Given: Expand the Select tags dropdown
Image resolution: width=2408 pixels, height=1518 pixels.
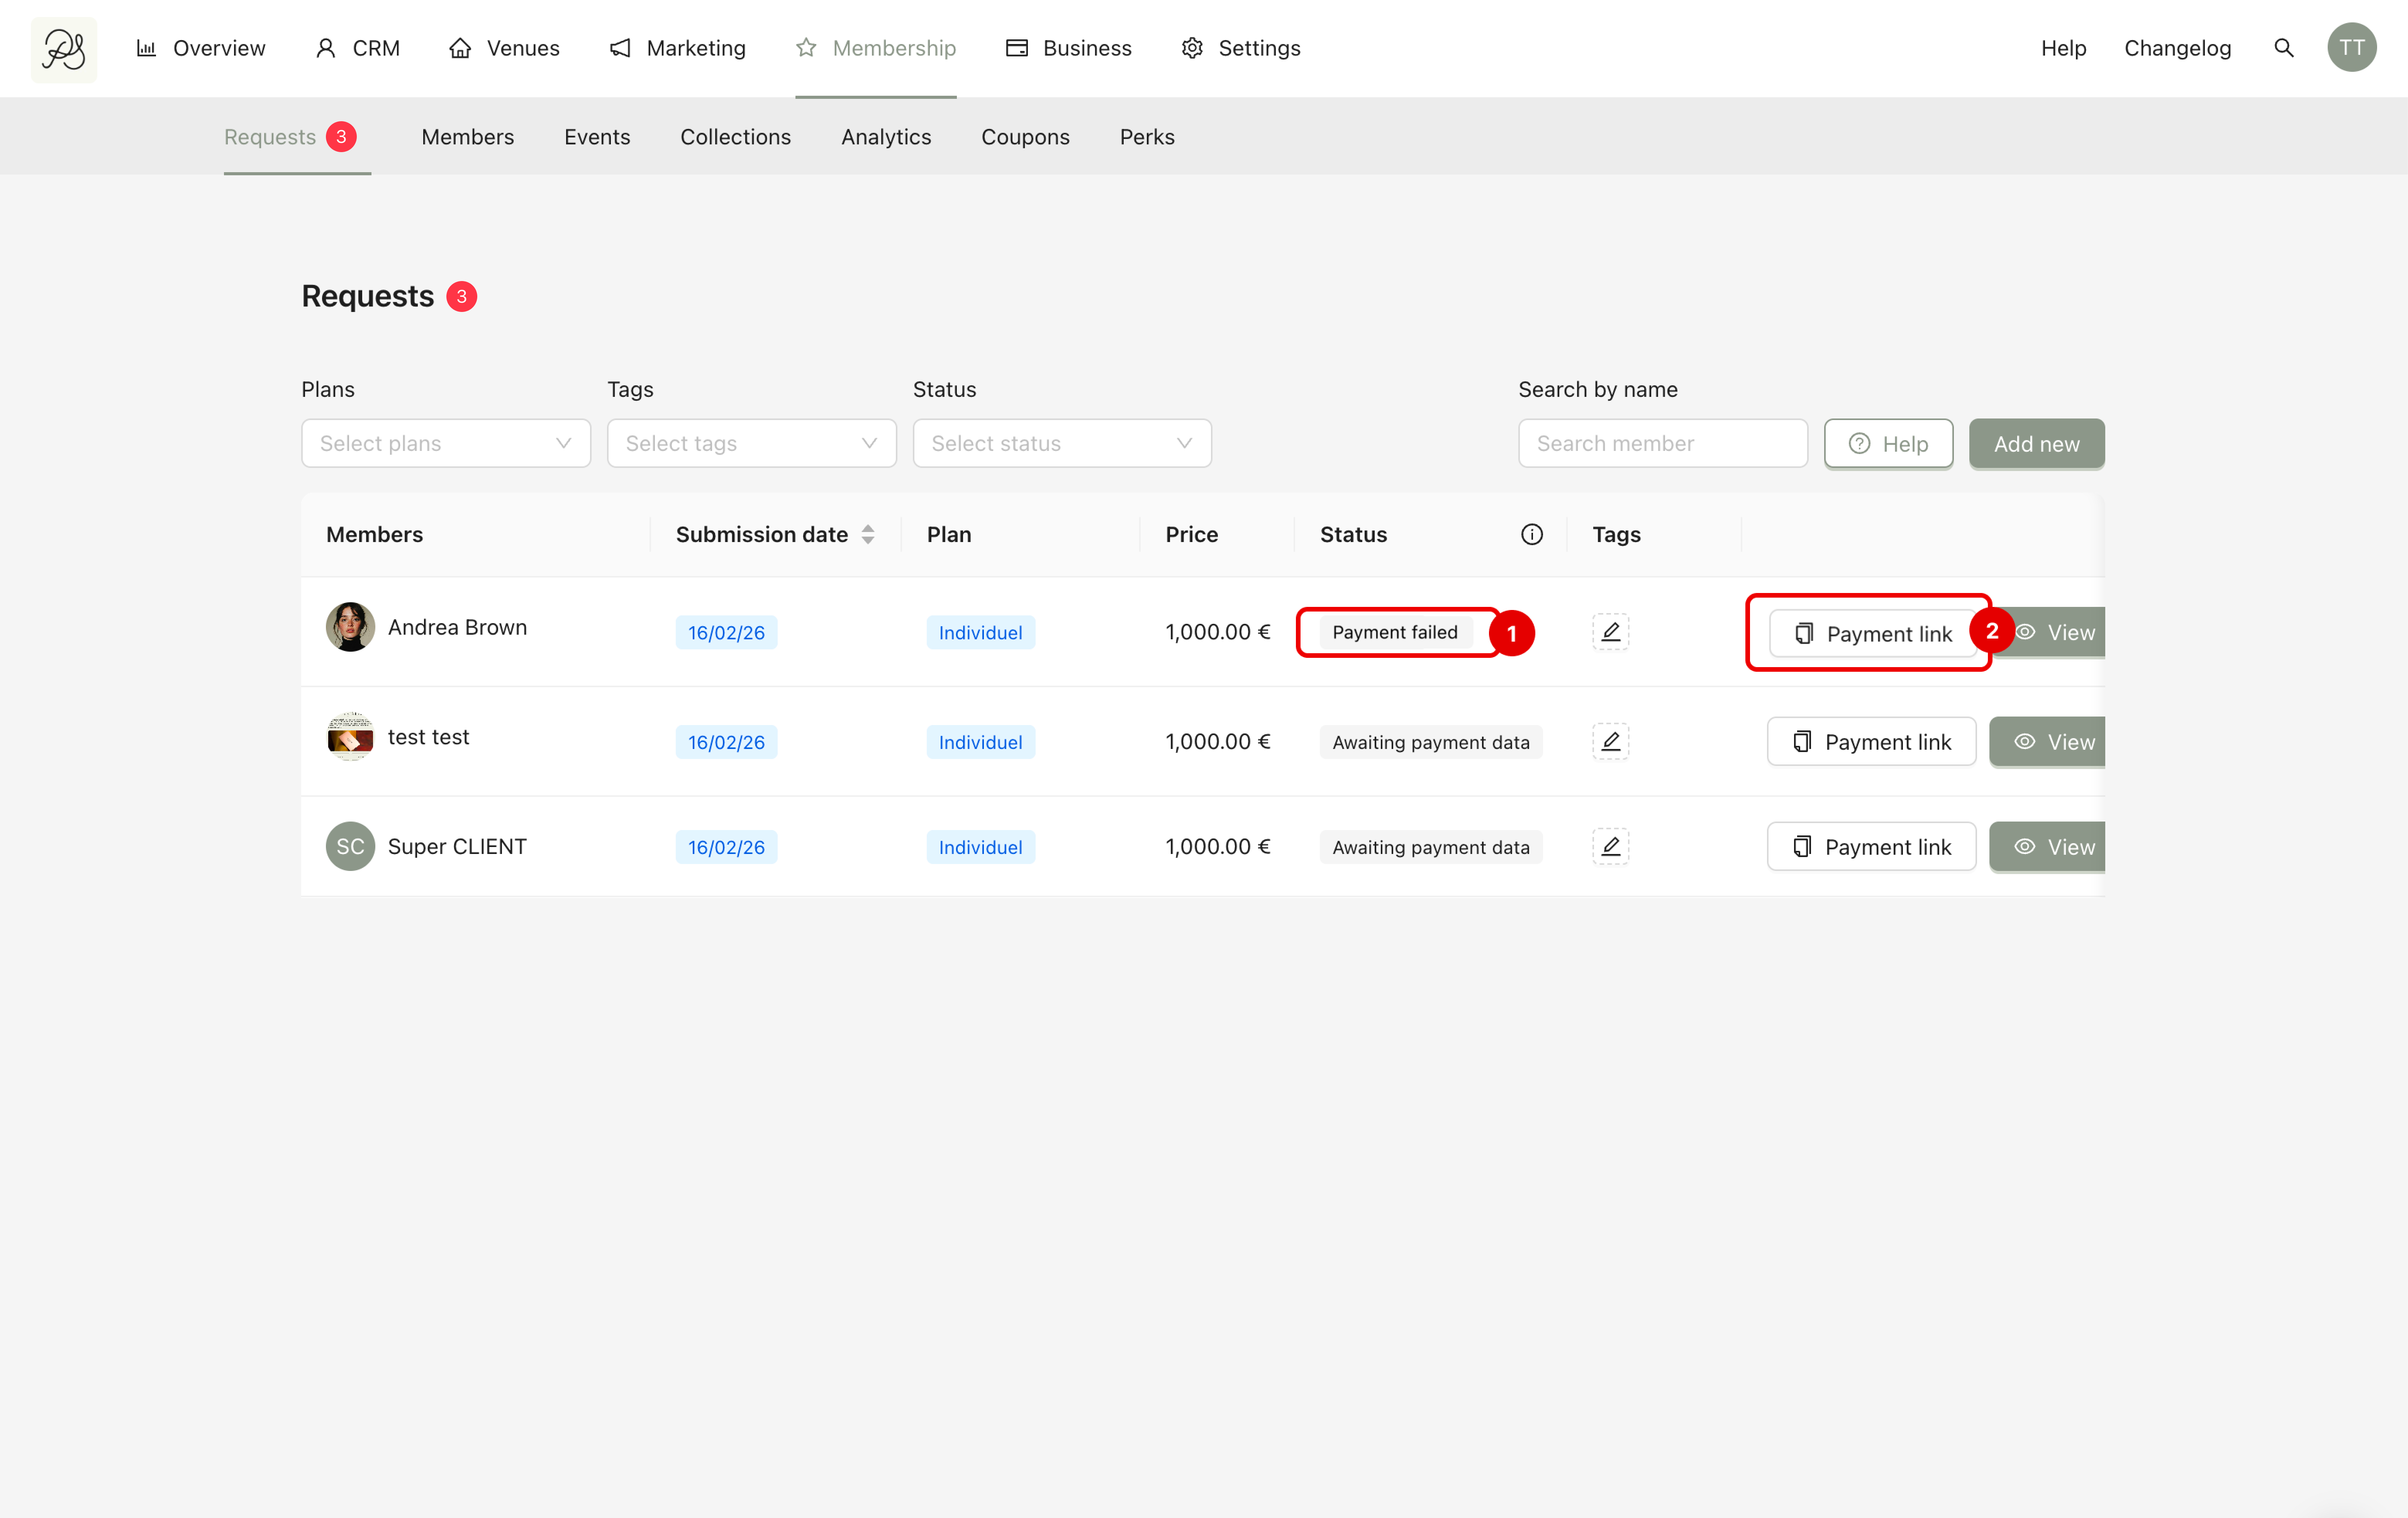Looking at the screenshot, I should (751, 443).
